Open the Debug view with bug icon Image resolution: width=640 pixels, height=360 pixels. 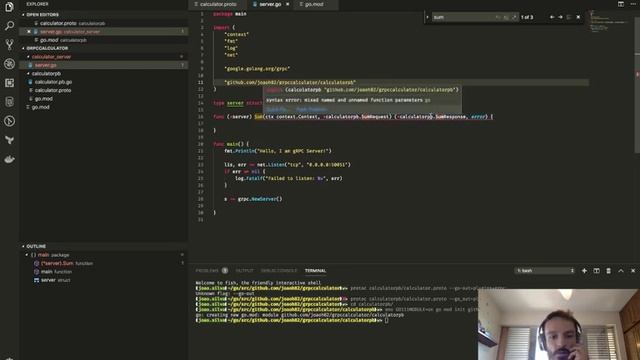pos(9,64)
